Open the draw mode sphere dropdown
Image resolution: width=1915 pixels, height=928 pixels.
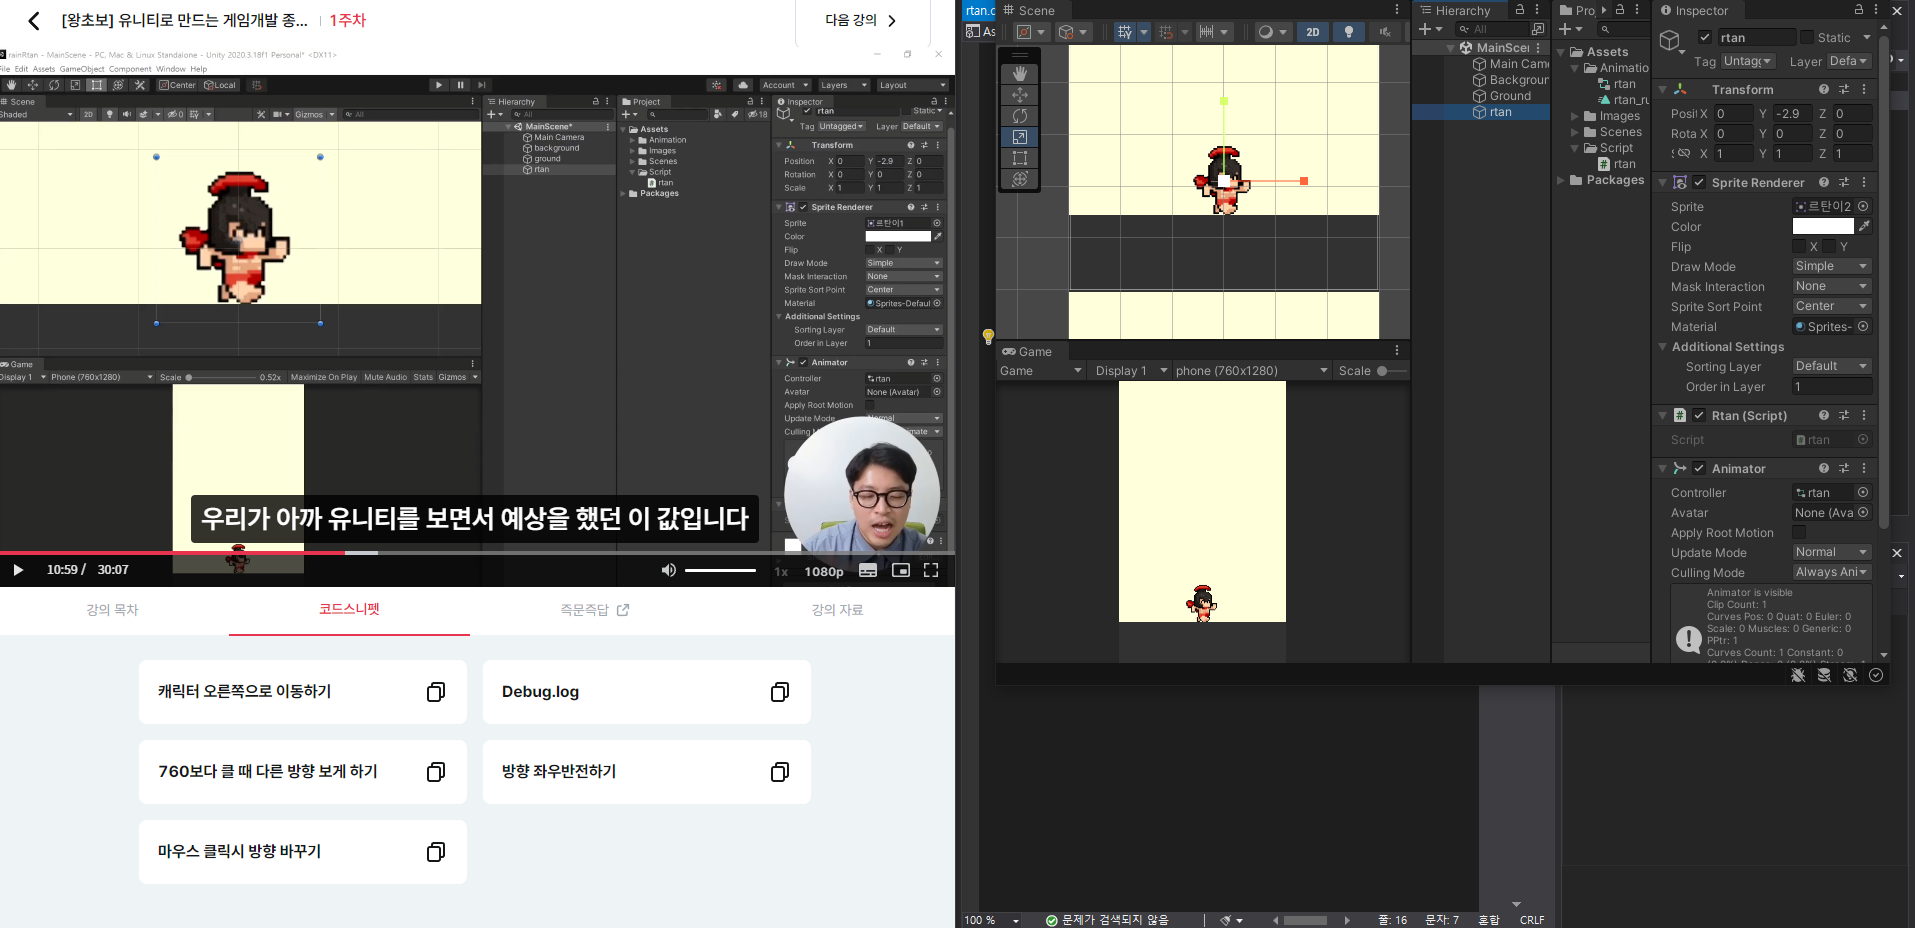[x=1272, y=32]
